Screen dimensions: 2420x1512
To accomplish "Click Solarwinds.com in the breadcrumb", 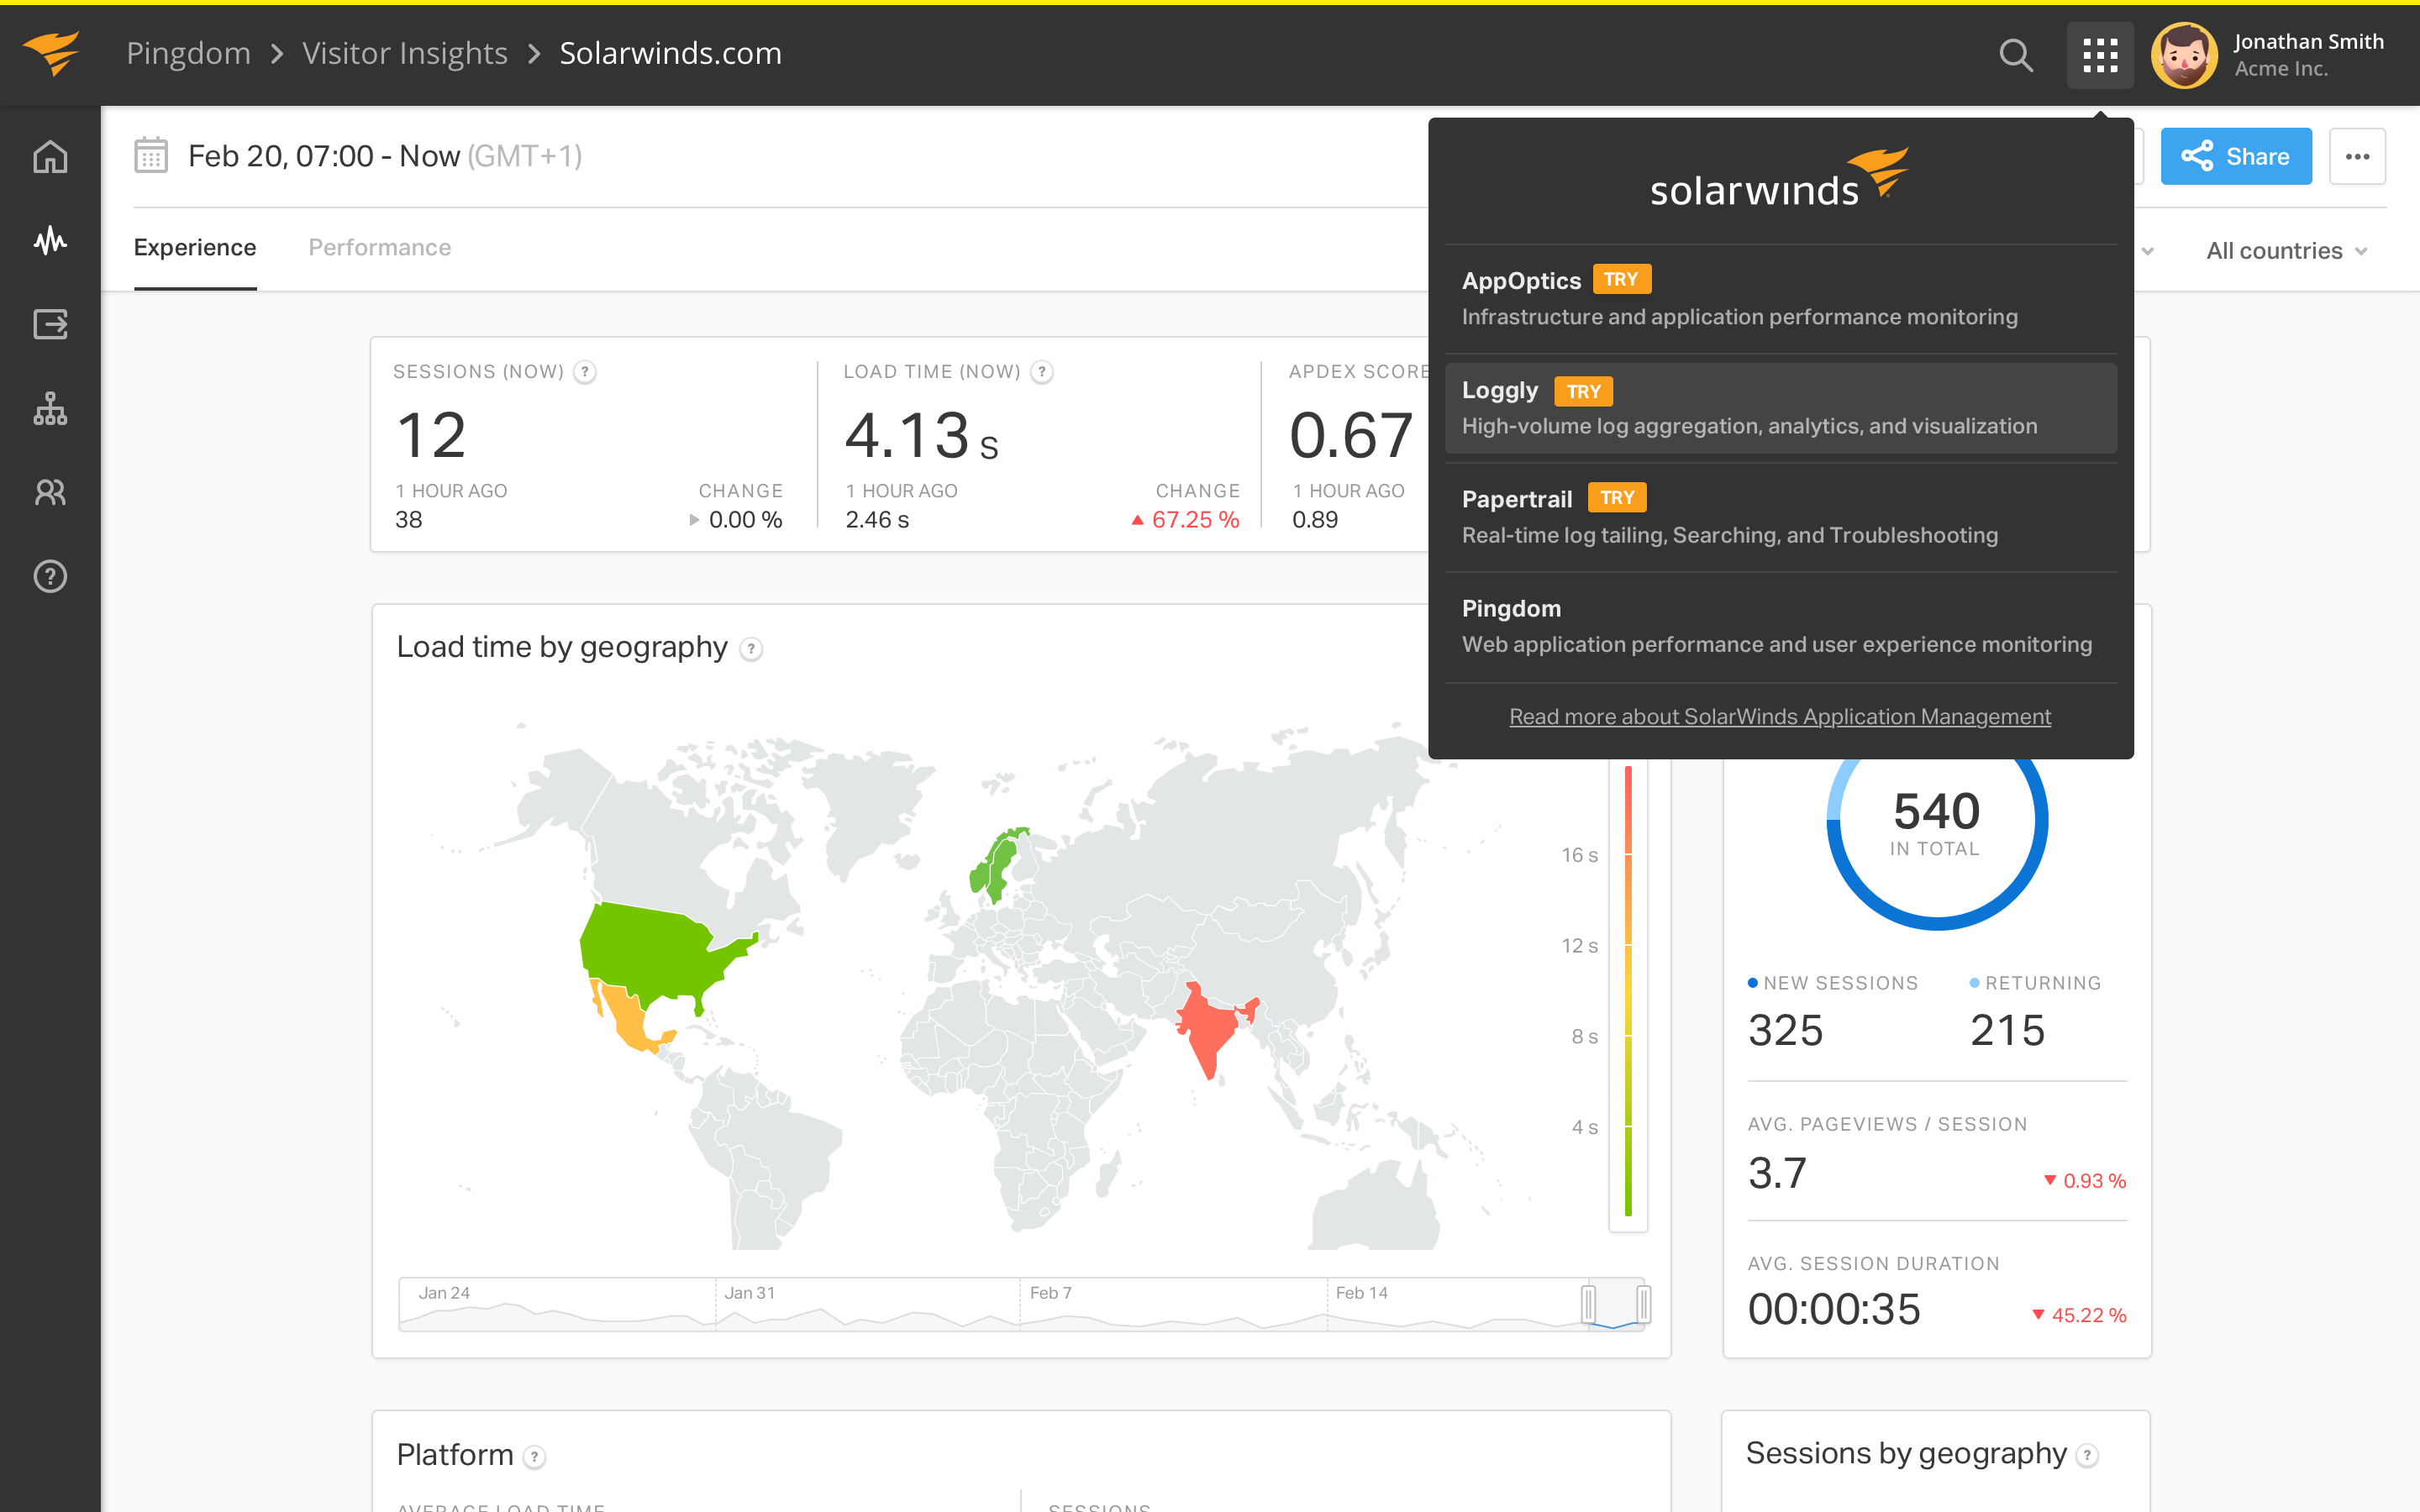I will coord(670,53).
